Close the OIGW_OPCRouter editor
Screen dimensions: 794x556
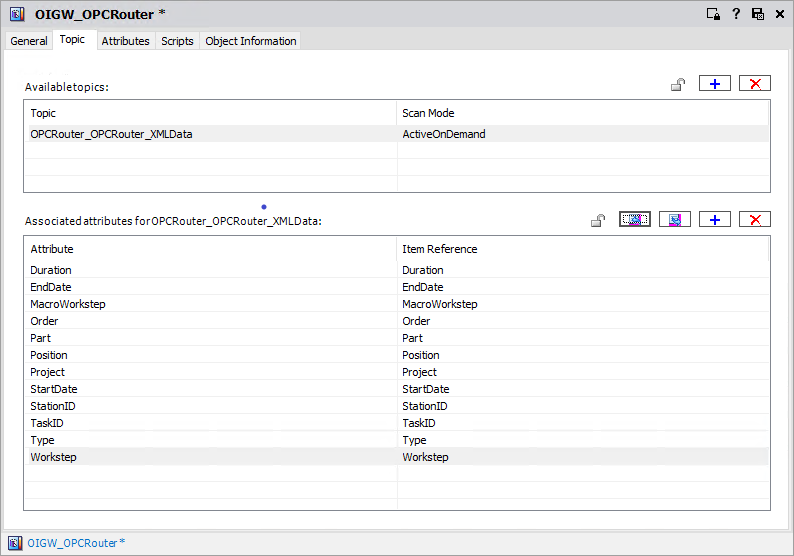[x=780, y=14]
